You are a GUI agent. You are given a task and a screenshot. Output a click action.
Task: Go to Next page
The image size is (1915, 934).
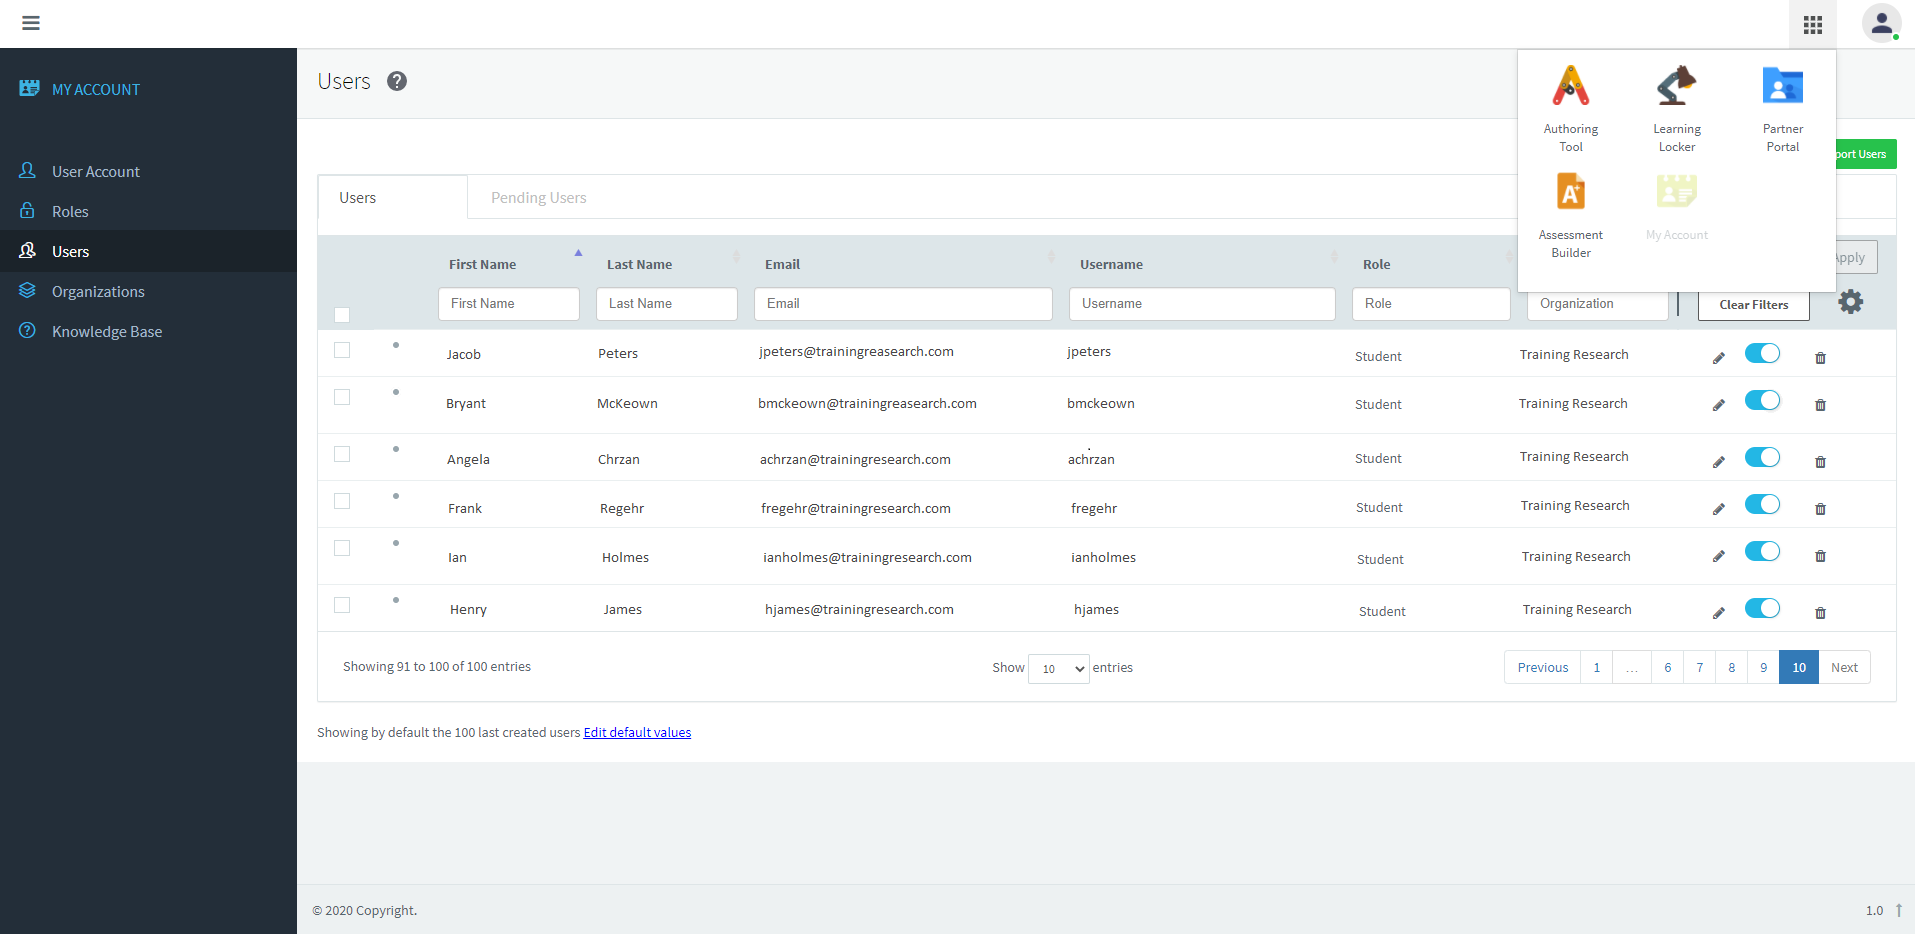click(x=1843, y=667)
